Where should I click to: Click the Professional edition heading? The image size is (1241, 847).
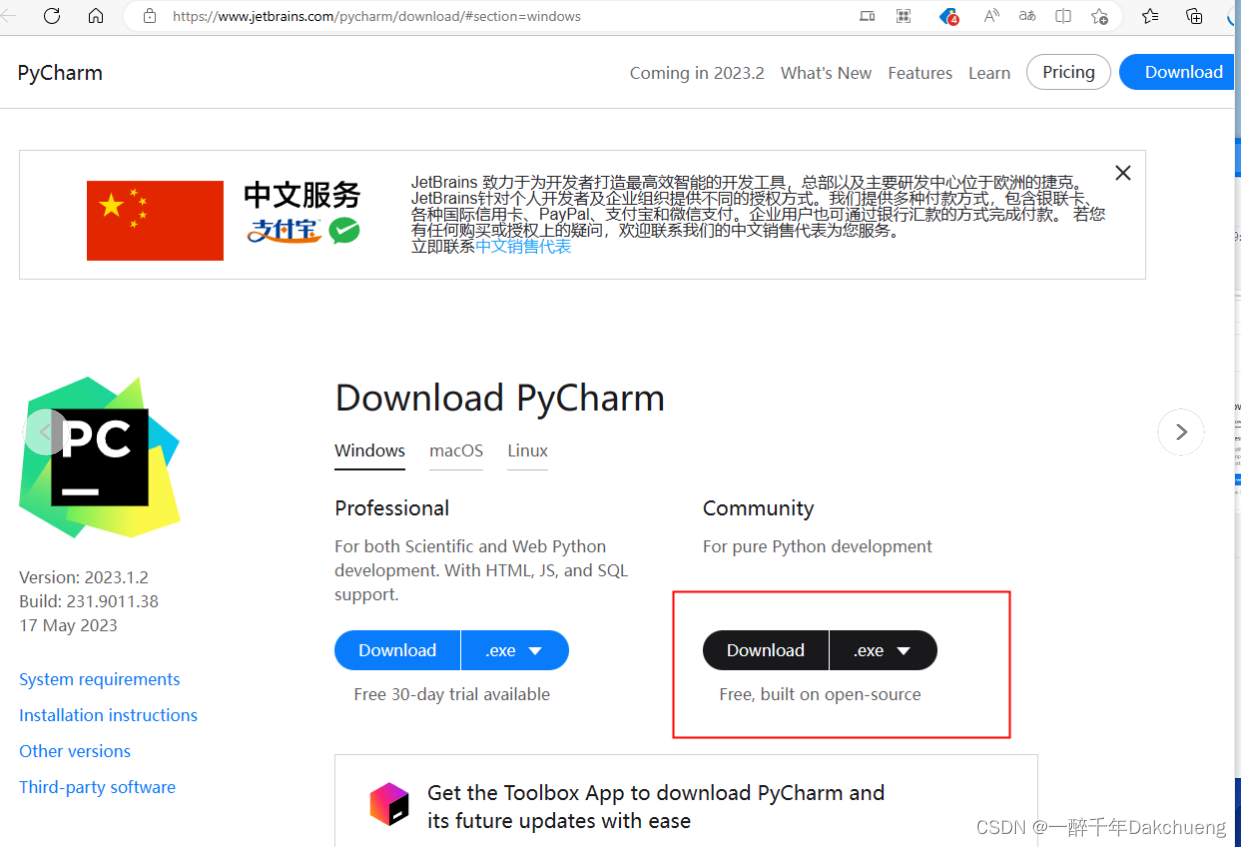392,508
